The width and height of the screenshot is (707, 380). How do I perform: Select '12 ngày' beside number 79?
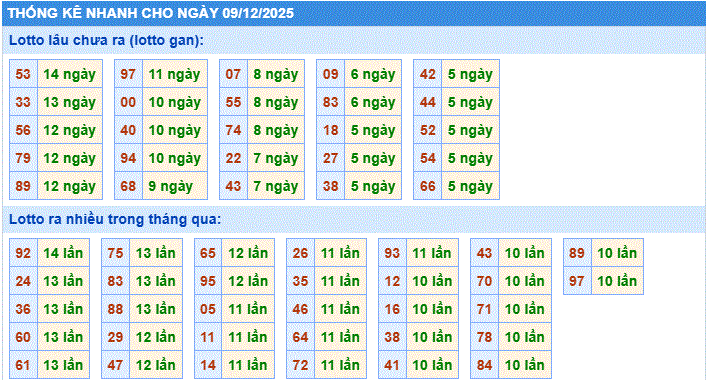click(x=70, y=158)
